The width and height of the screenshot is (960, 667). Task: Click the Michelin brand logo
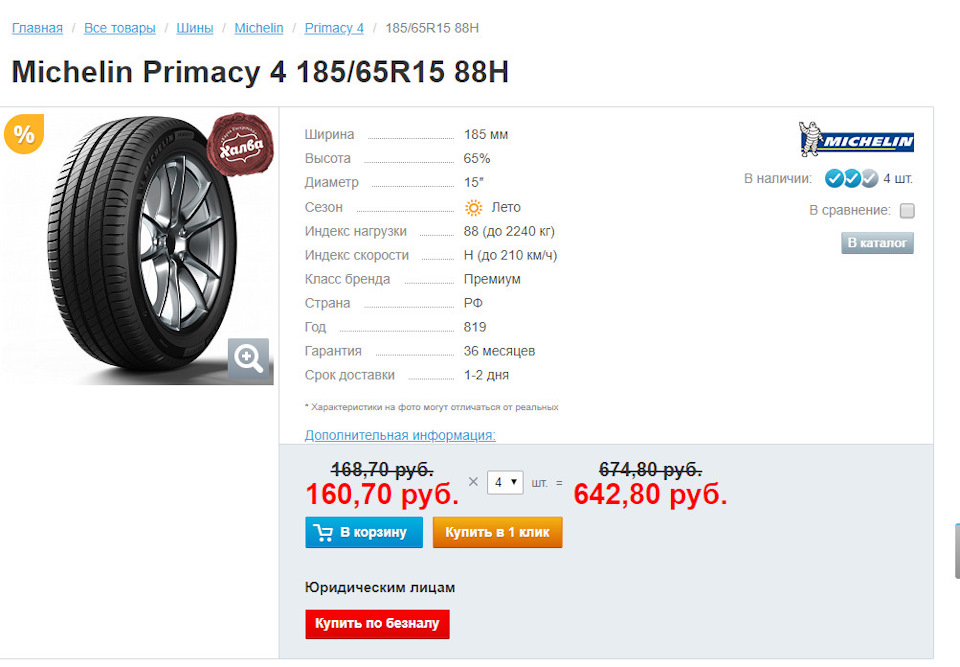[856, 140]
